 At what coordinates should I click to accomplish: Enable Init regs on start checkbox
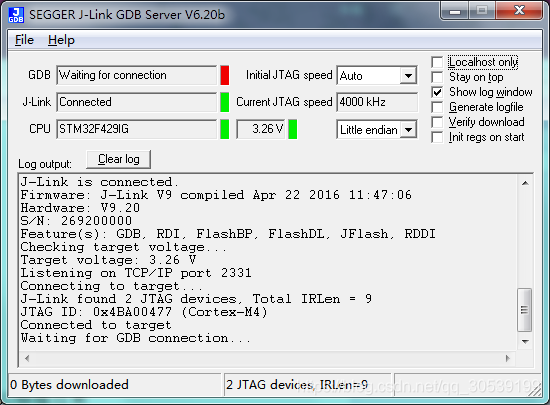click(437, 137)
